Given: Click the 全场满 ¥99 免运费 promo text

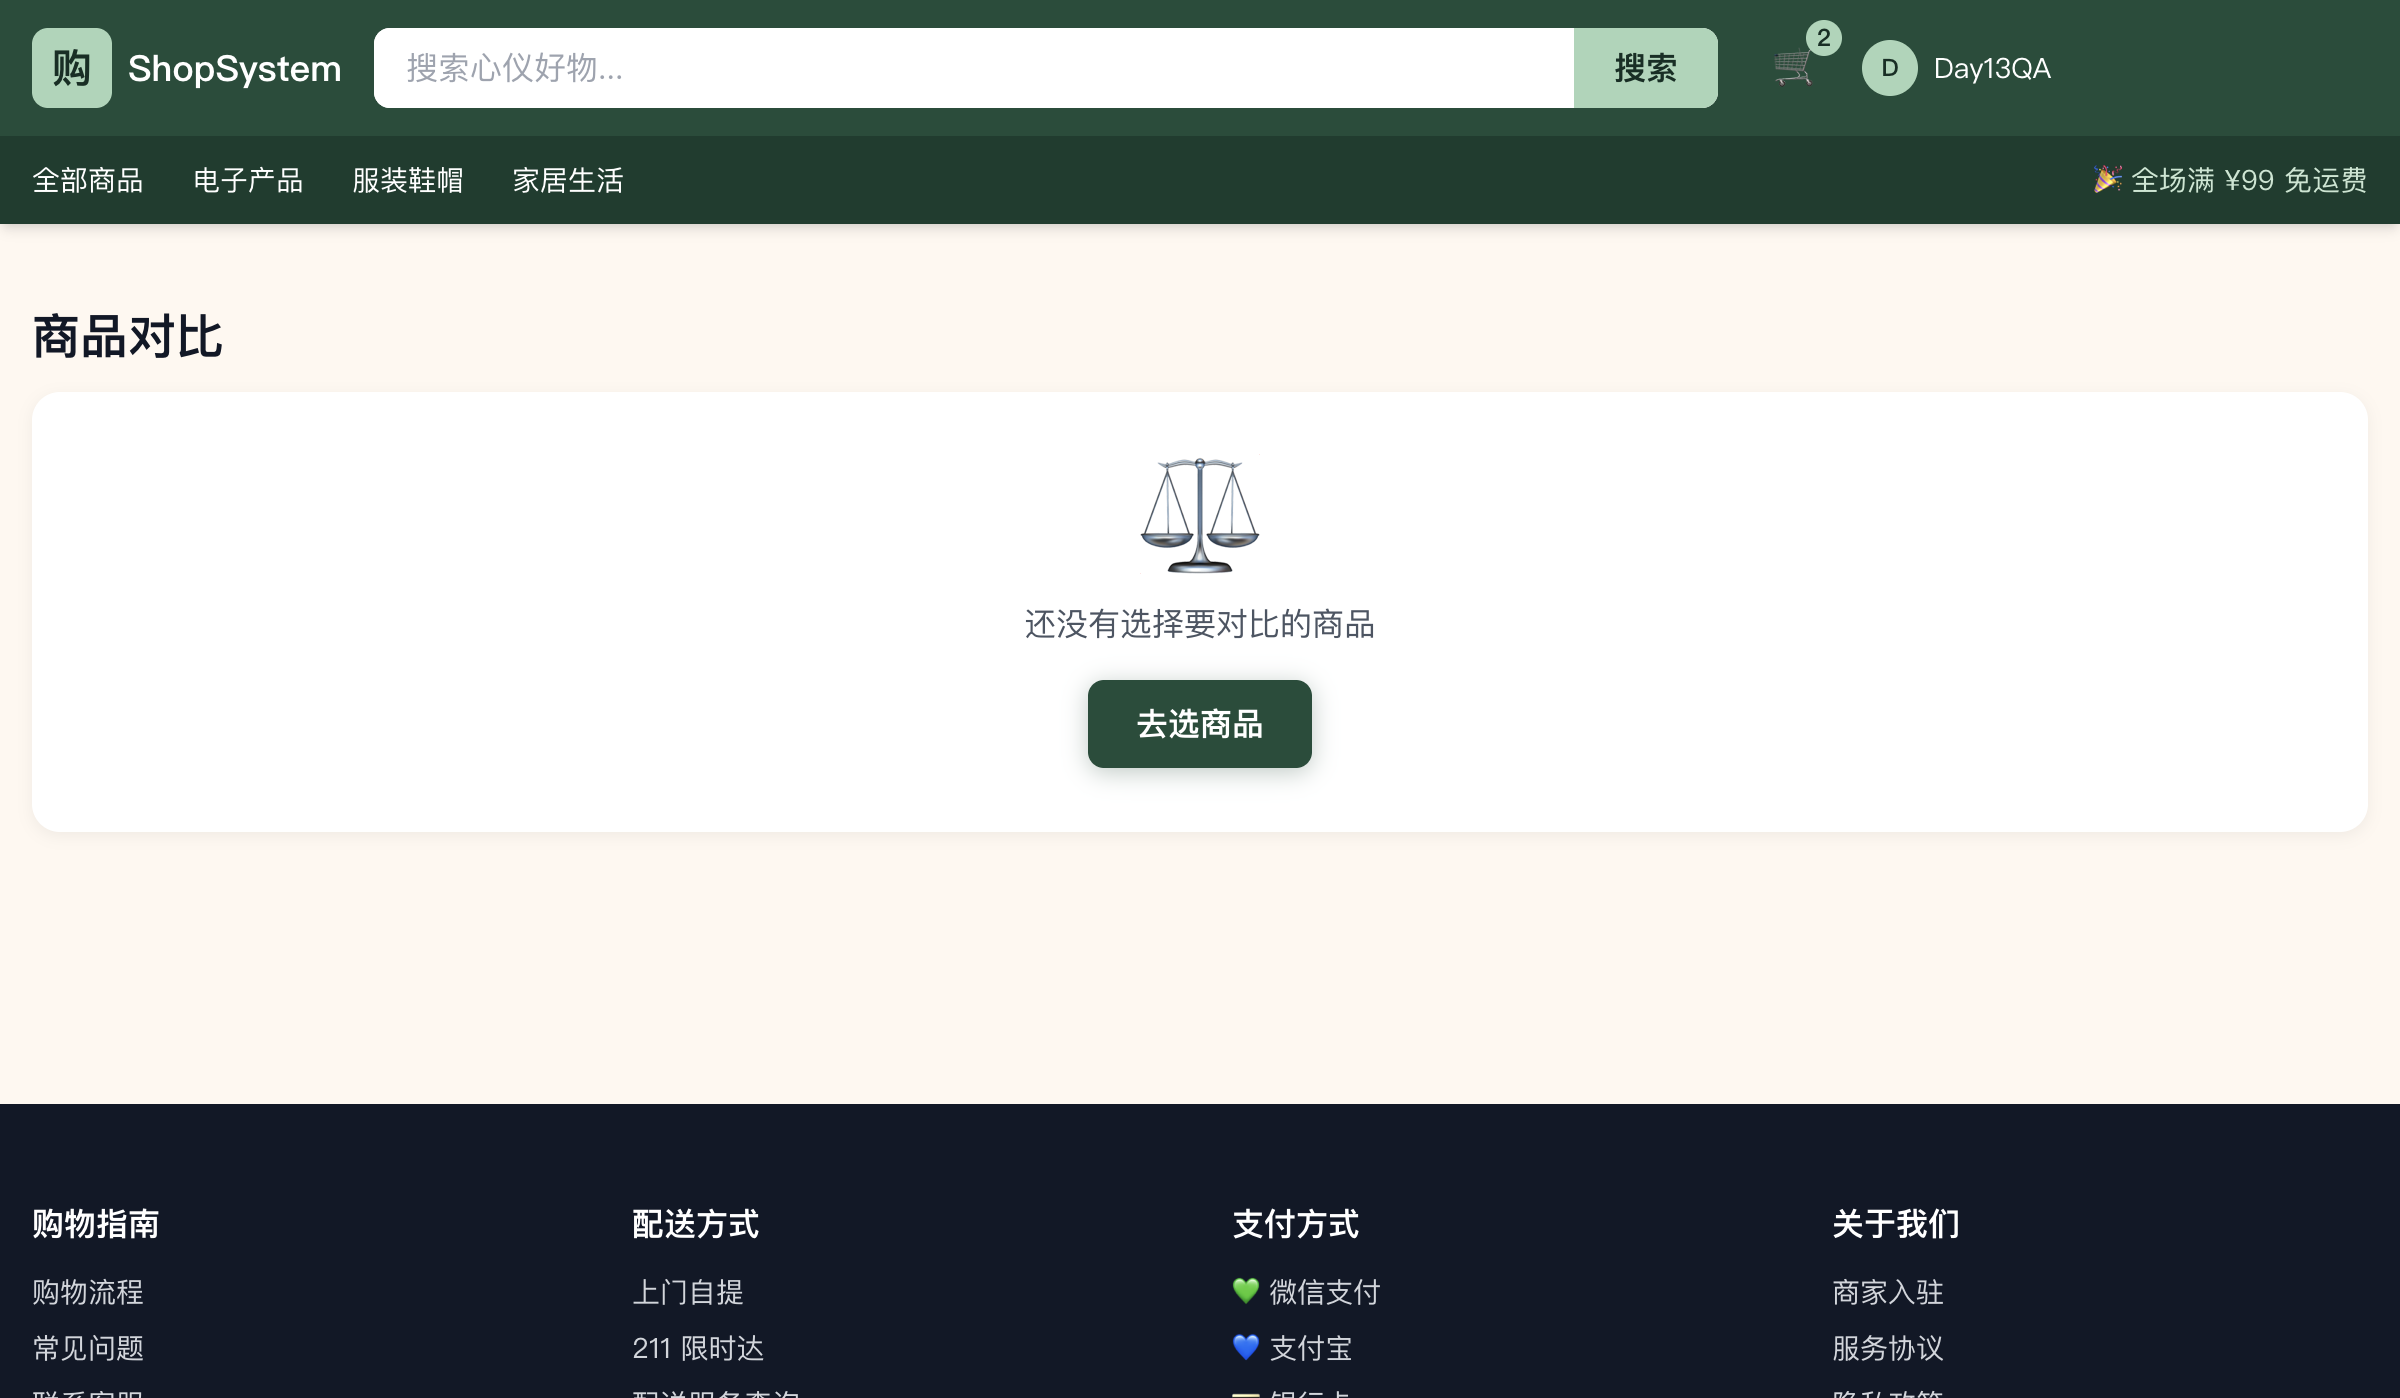Looking at the screenshot, I should (2249, 180).
